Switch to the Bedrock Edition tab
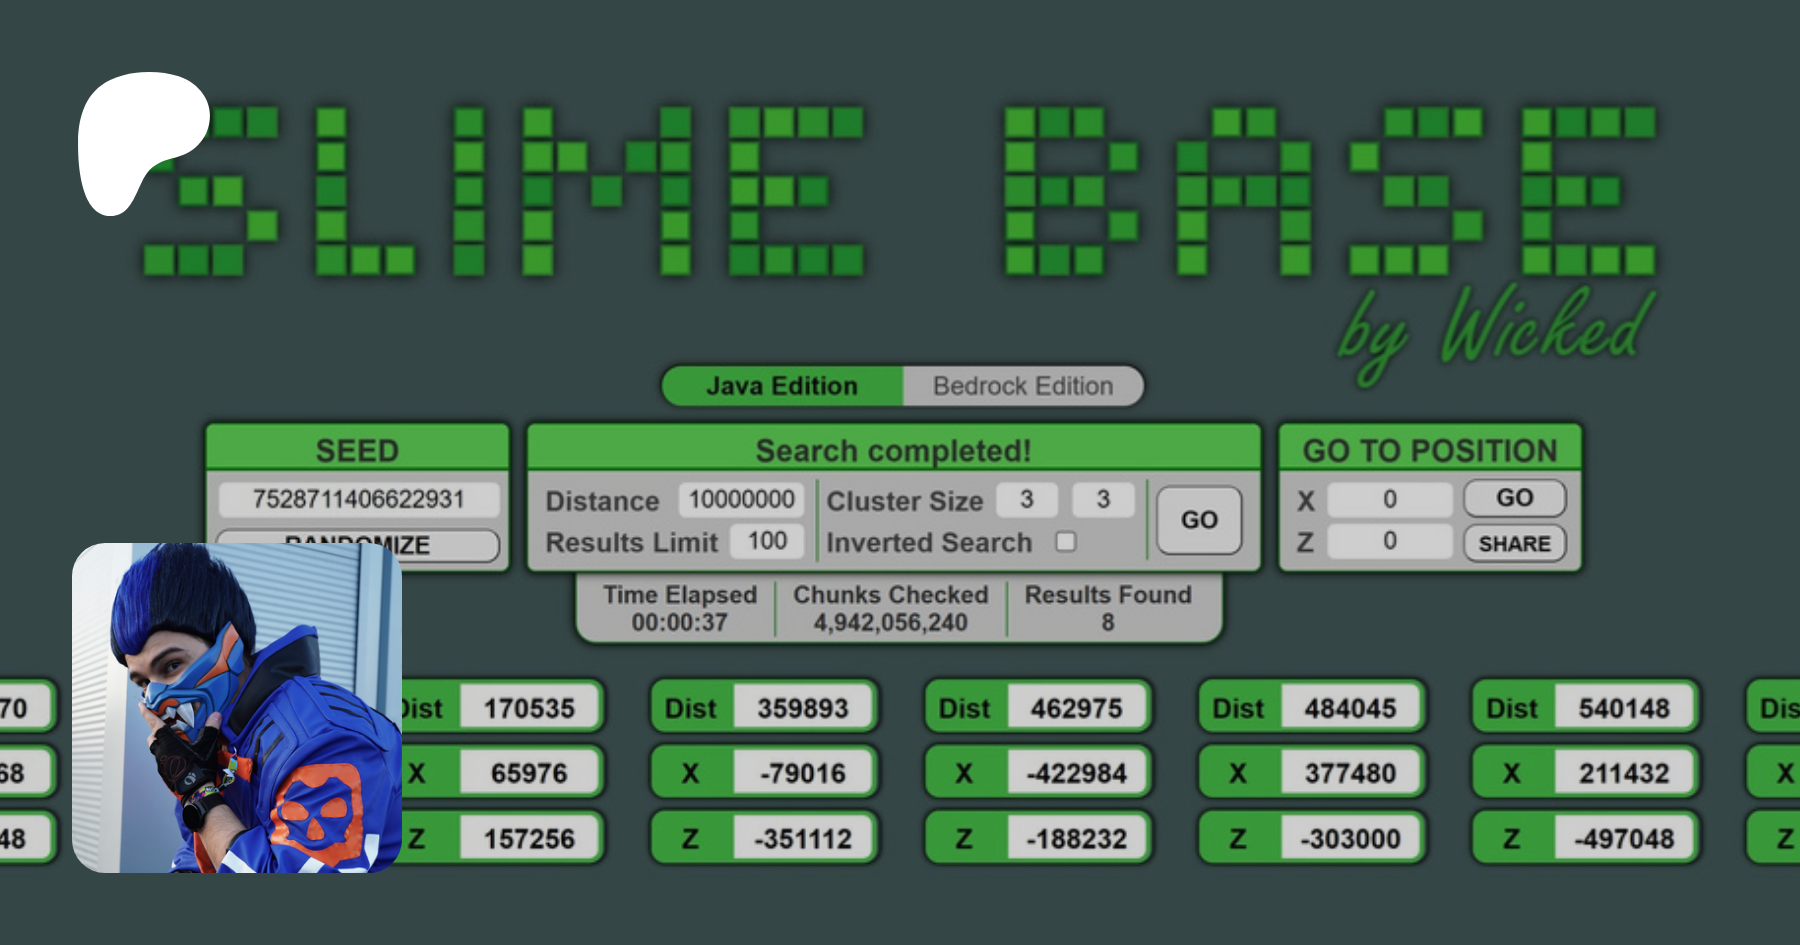This screenshot has width=1800, height=945. [x=1022, y=386]
